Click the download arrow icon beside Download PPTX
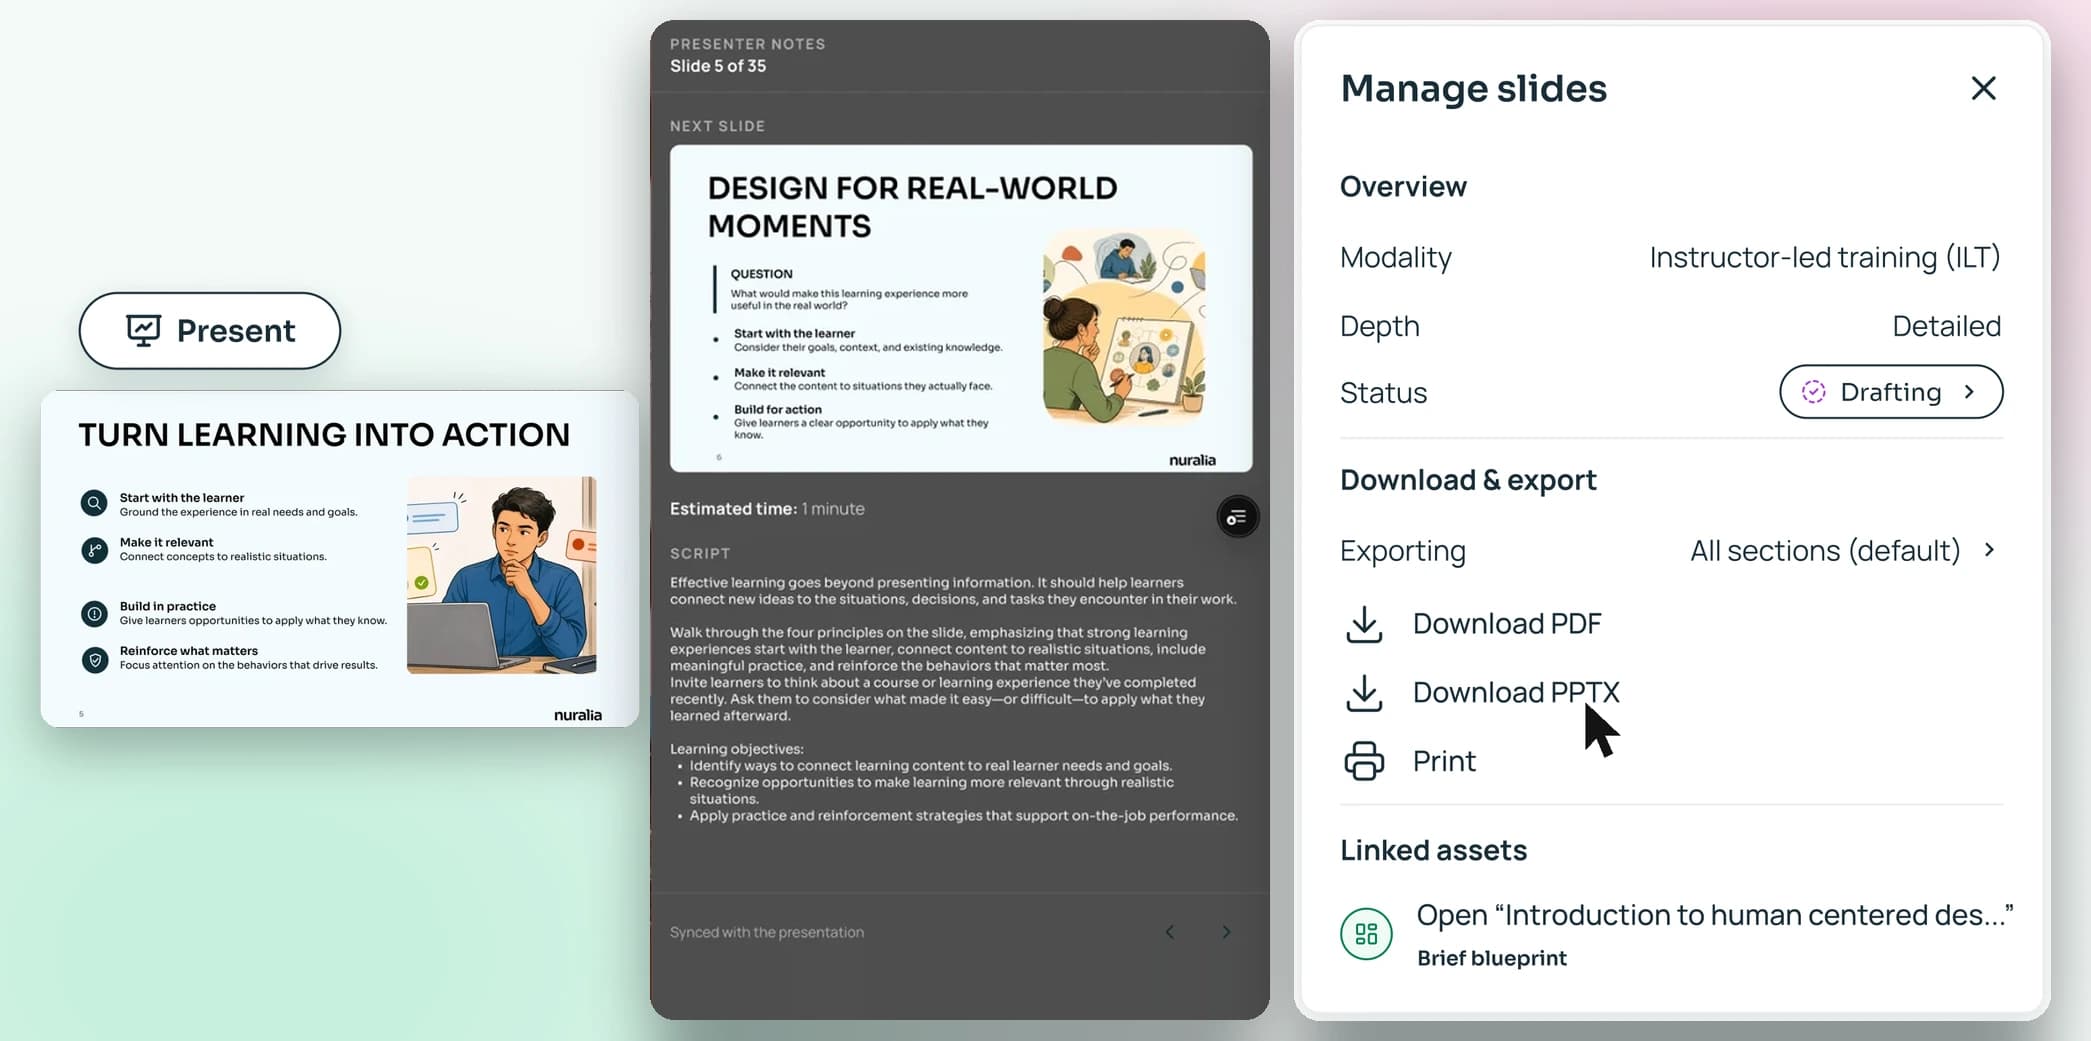This screenshot has height=1041, width=2091. 1364,693
